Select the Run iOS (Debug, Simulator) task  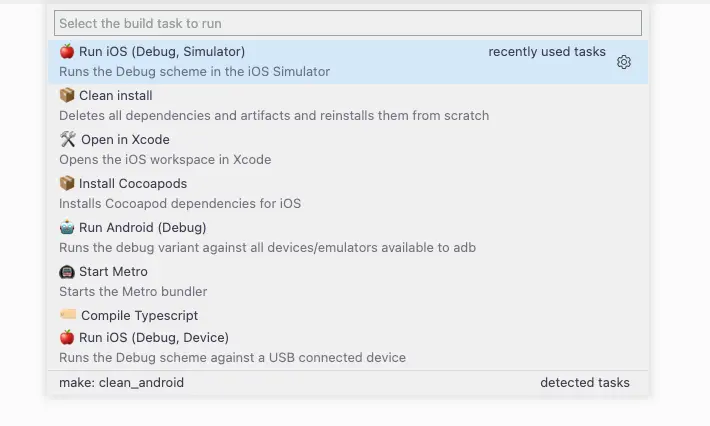[348, 62]
